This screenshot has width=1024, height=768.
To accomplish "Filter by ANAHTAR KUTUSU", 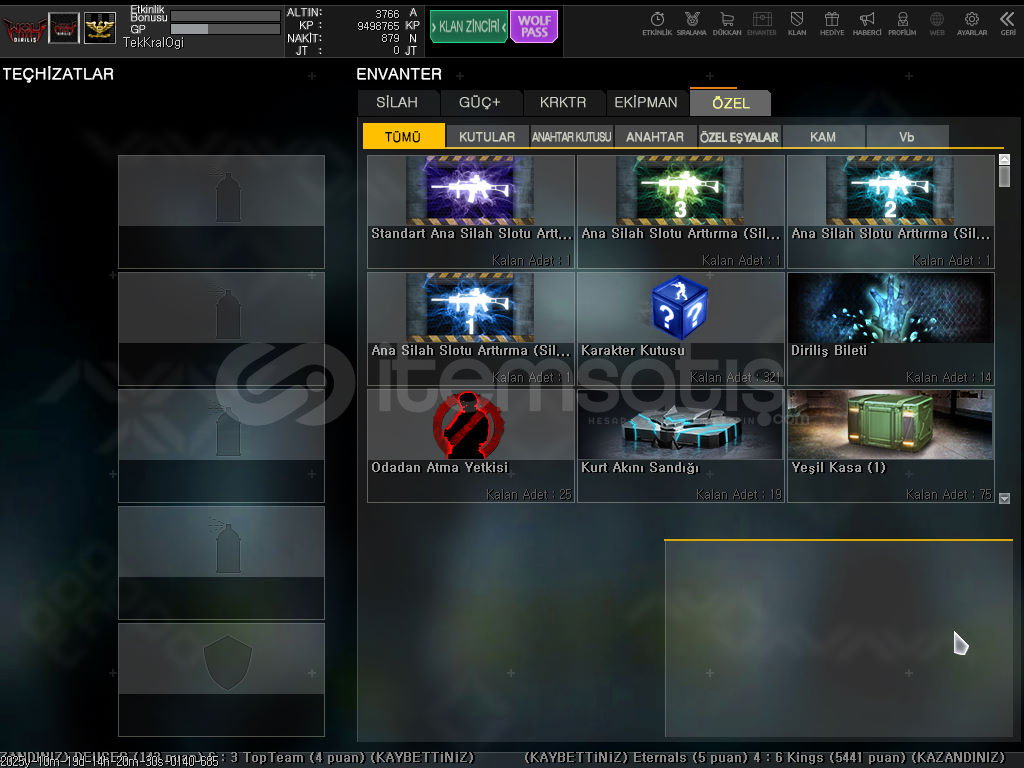I will pyautogui.click(x=571, y=136).
